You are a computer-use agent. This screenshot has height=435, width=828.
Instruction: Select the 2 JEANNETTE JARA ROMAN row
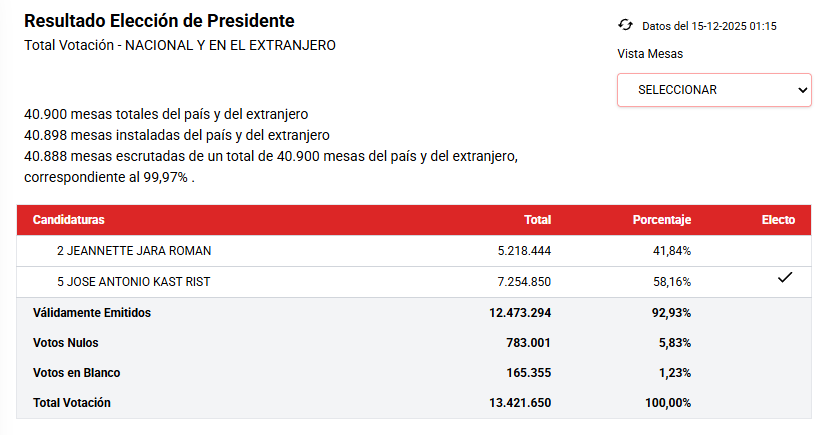(x=134, y=251)
